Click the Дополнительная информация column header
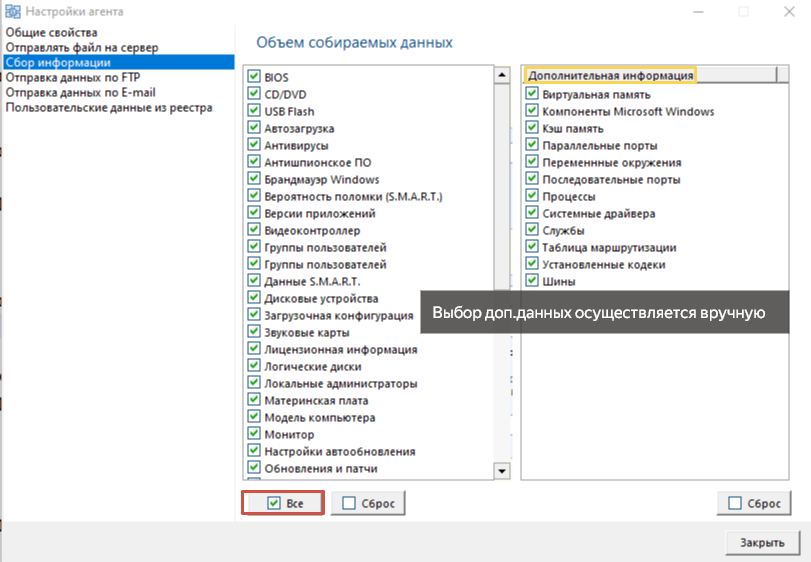 click(610, 75)
